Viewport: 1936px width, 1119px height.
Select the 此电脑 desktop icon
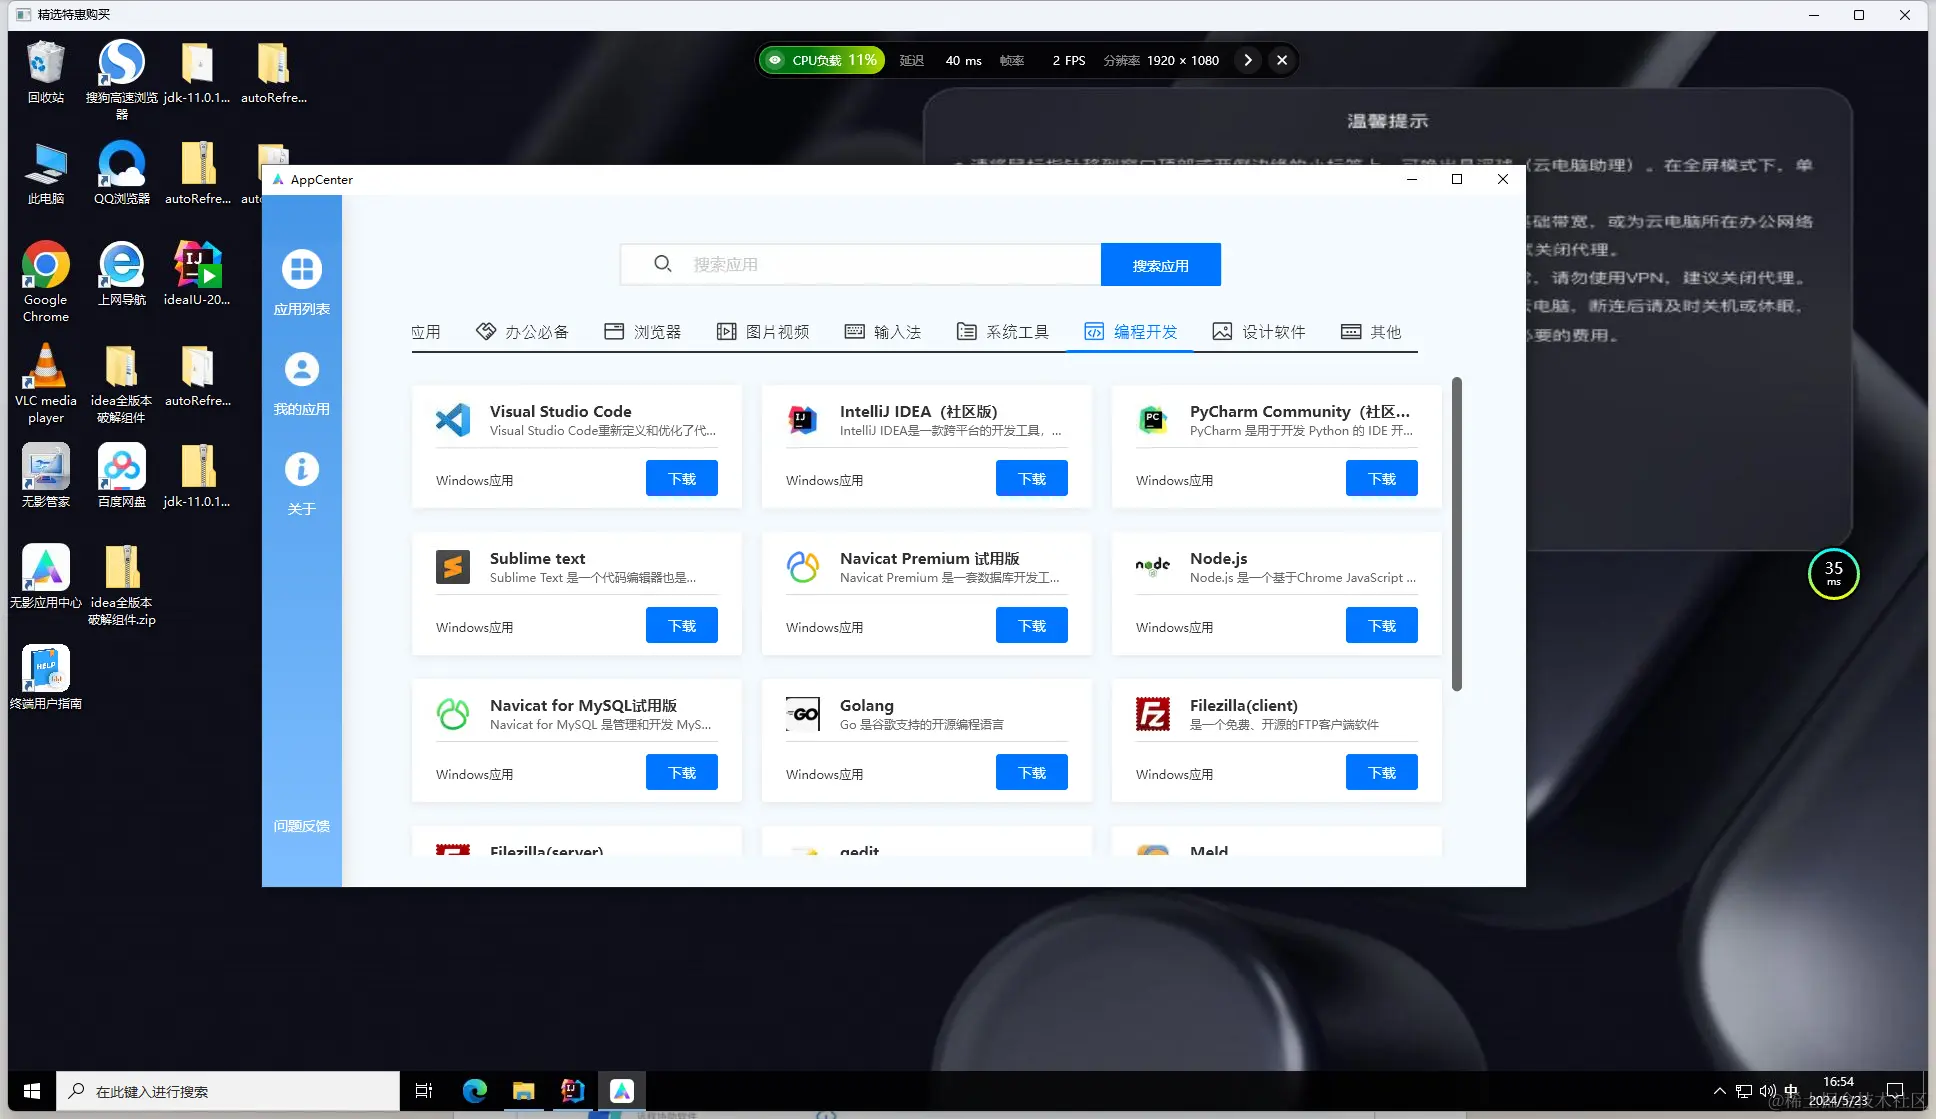click(46, 173)
